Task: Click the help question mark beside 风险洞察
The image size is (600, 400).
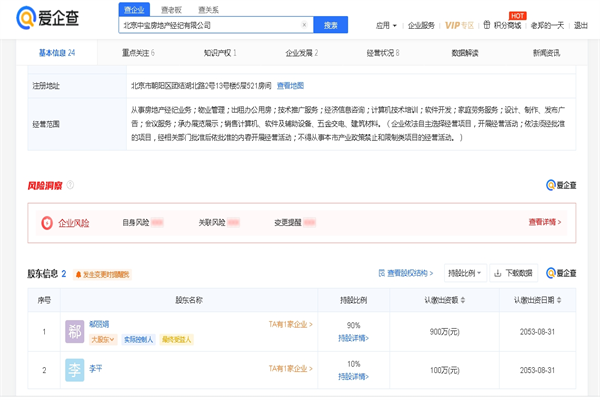Action: (70, 185)
